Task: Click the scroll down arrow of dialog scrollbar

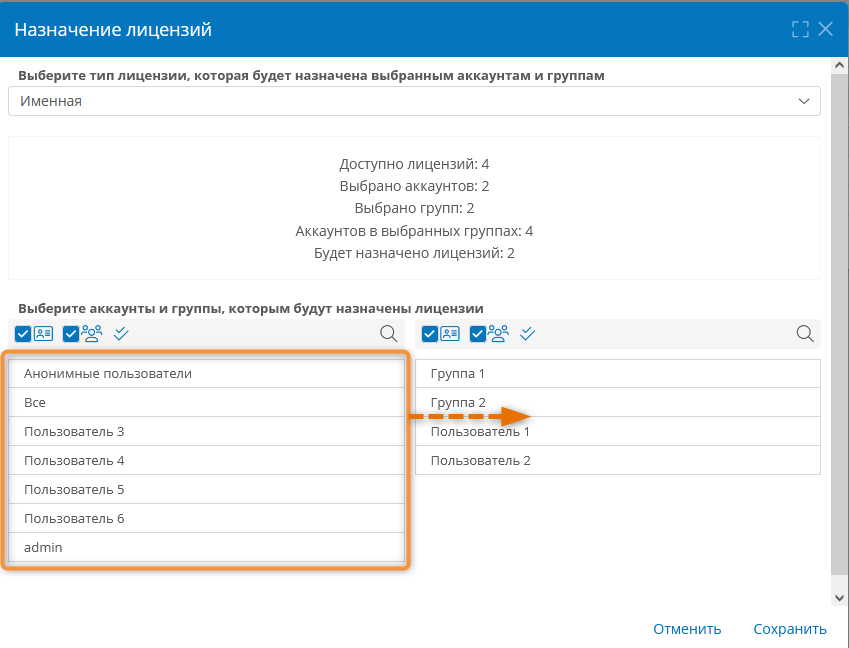Action: pos(839,598)
